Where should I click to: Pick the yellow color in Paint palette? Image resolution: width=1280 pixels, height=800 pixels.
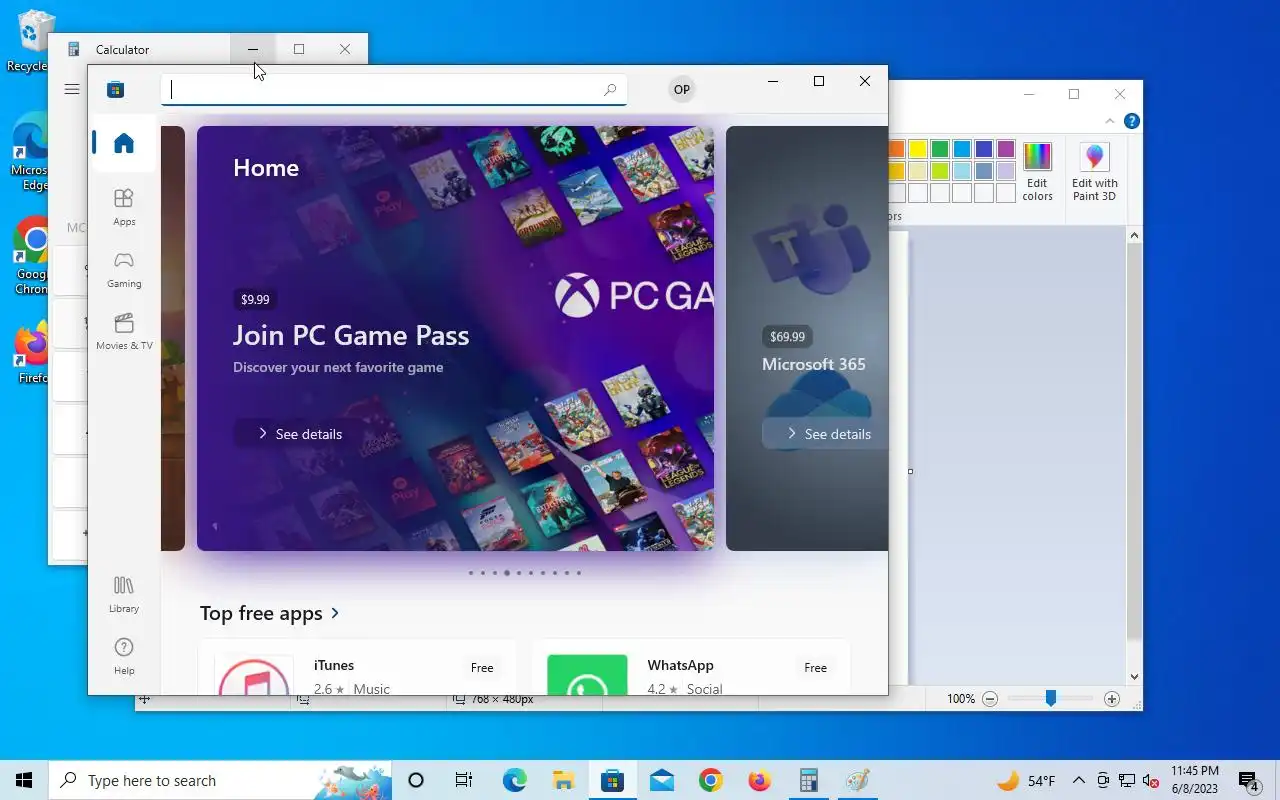(x=918, y=149)
